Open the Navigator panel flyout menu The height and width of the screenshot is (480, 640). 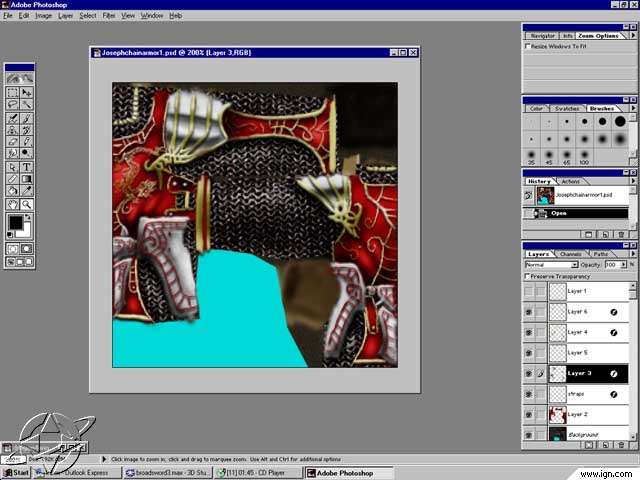[x=633, y=36]
